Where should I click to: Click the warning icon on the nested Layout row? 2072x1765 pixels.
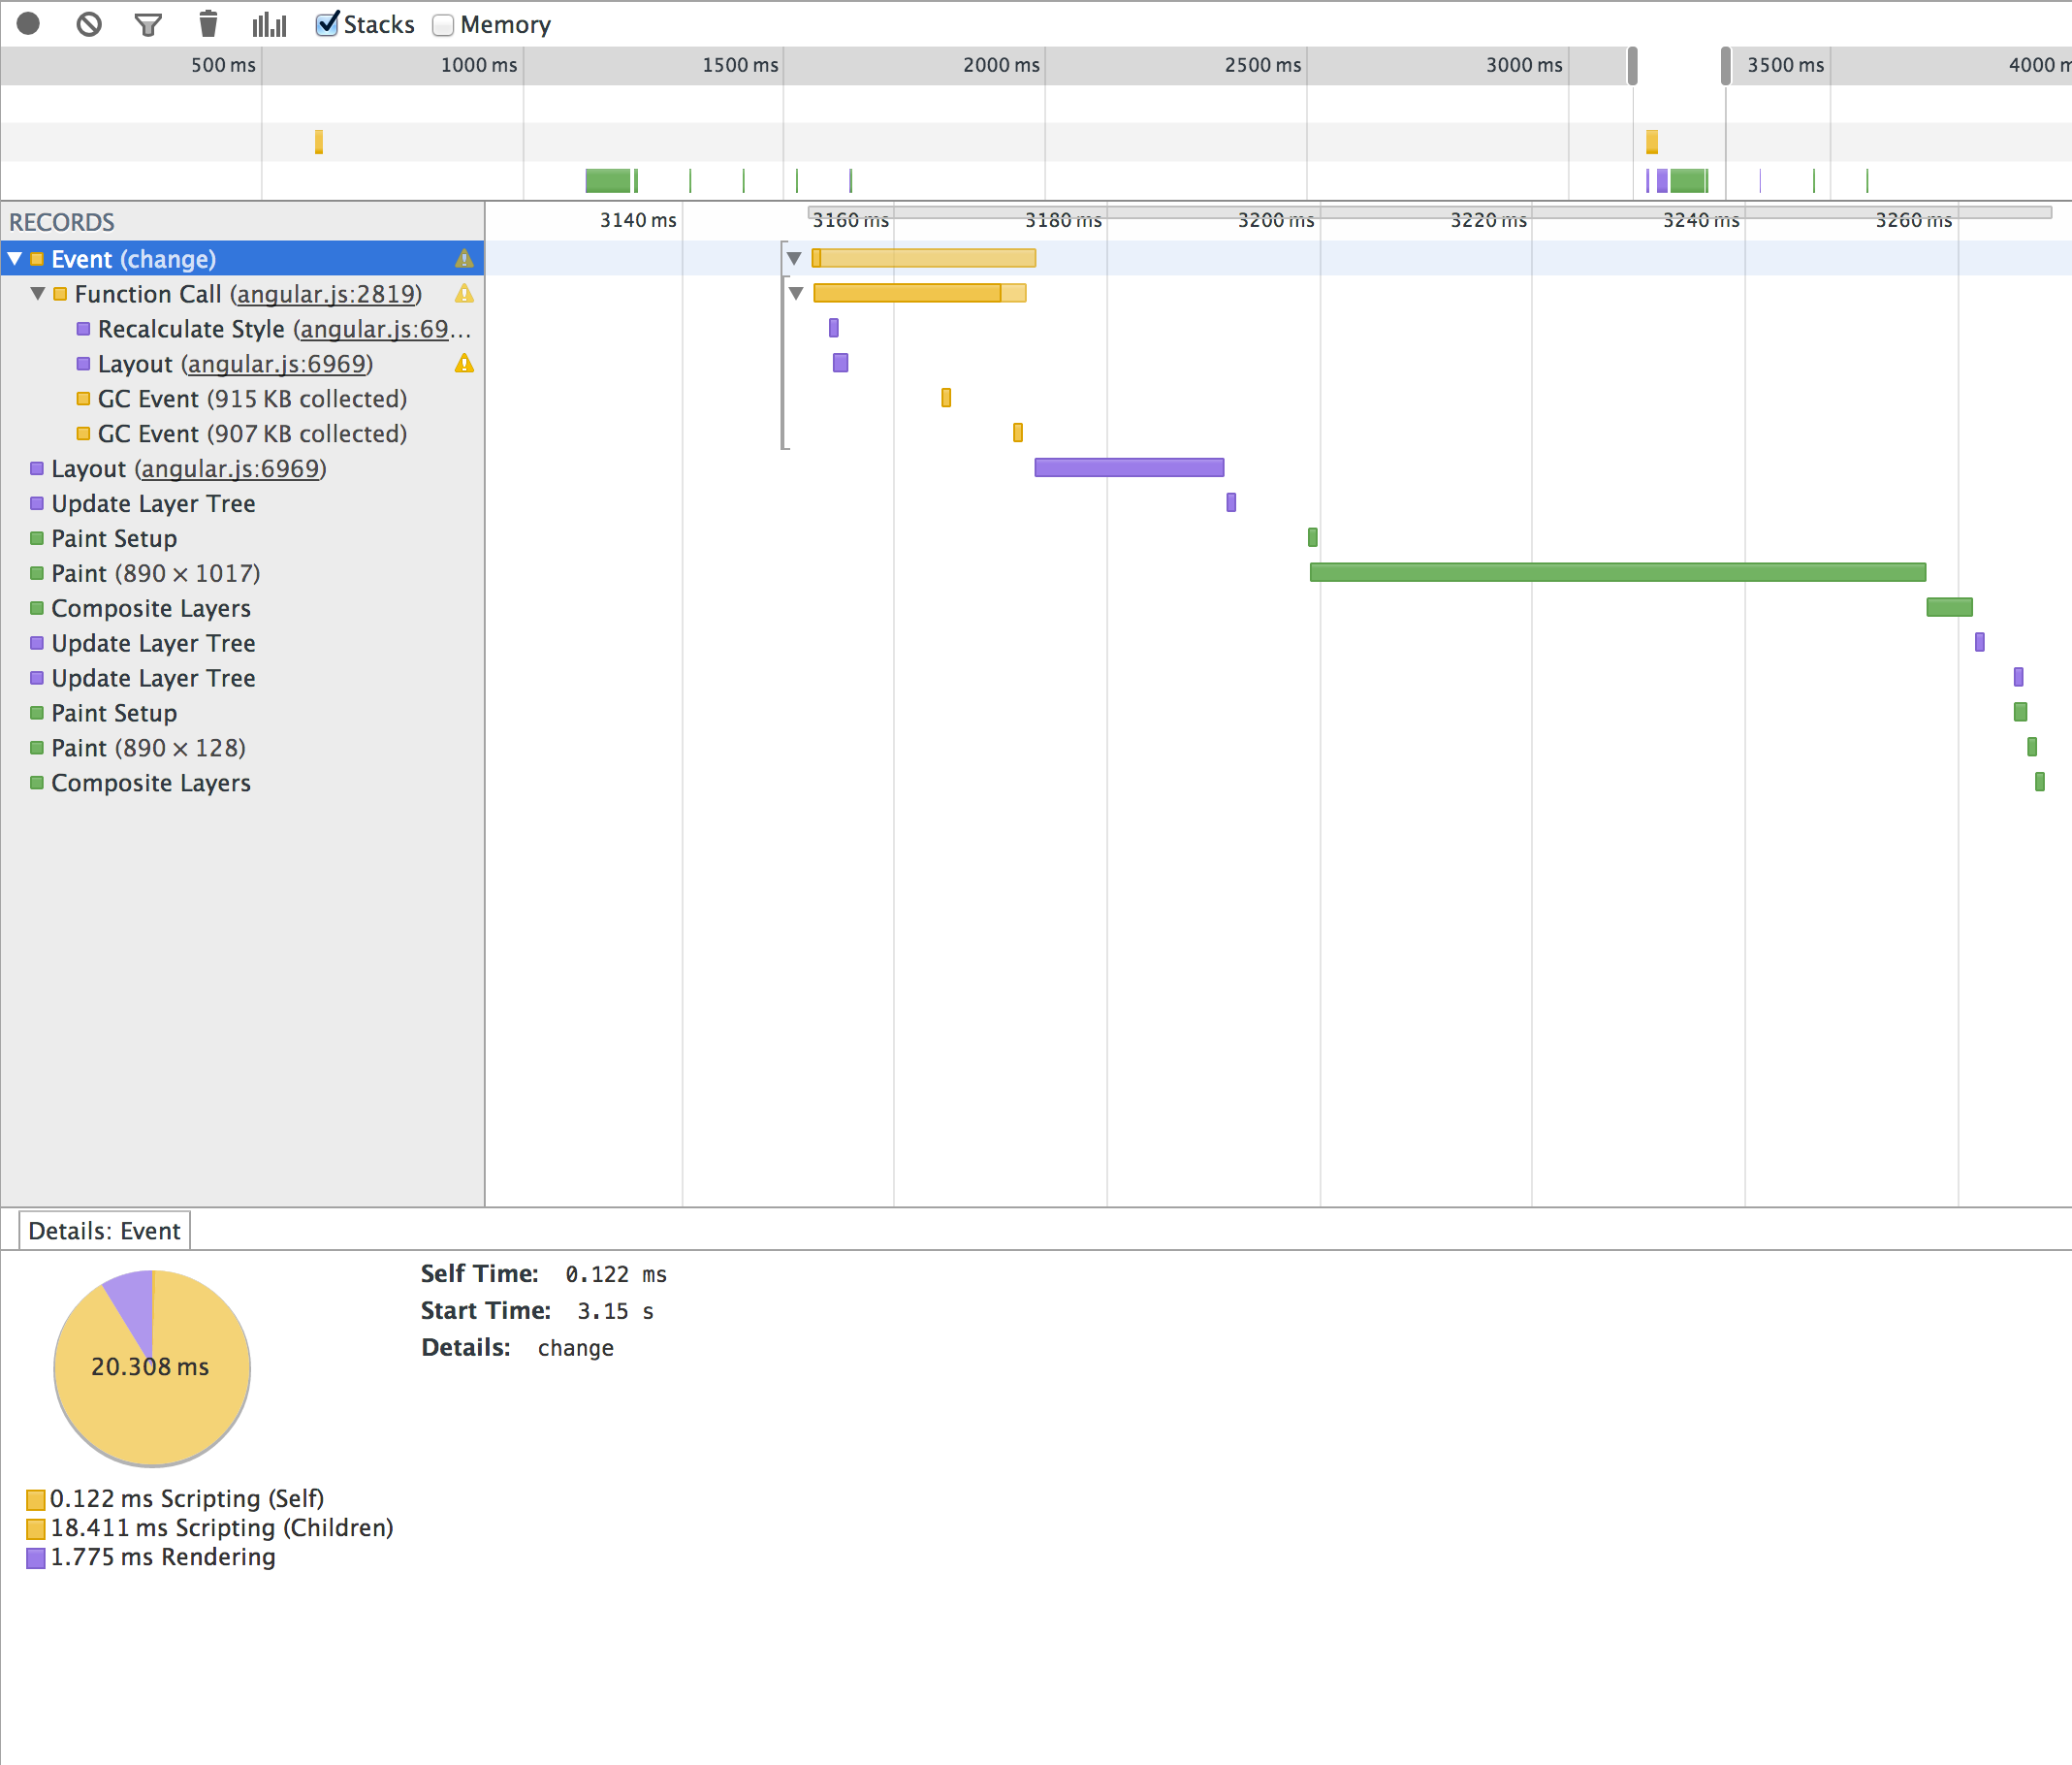(464, 364)
